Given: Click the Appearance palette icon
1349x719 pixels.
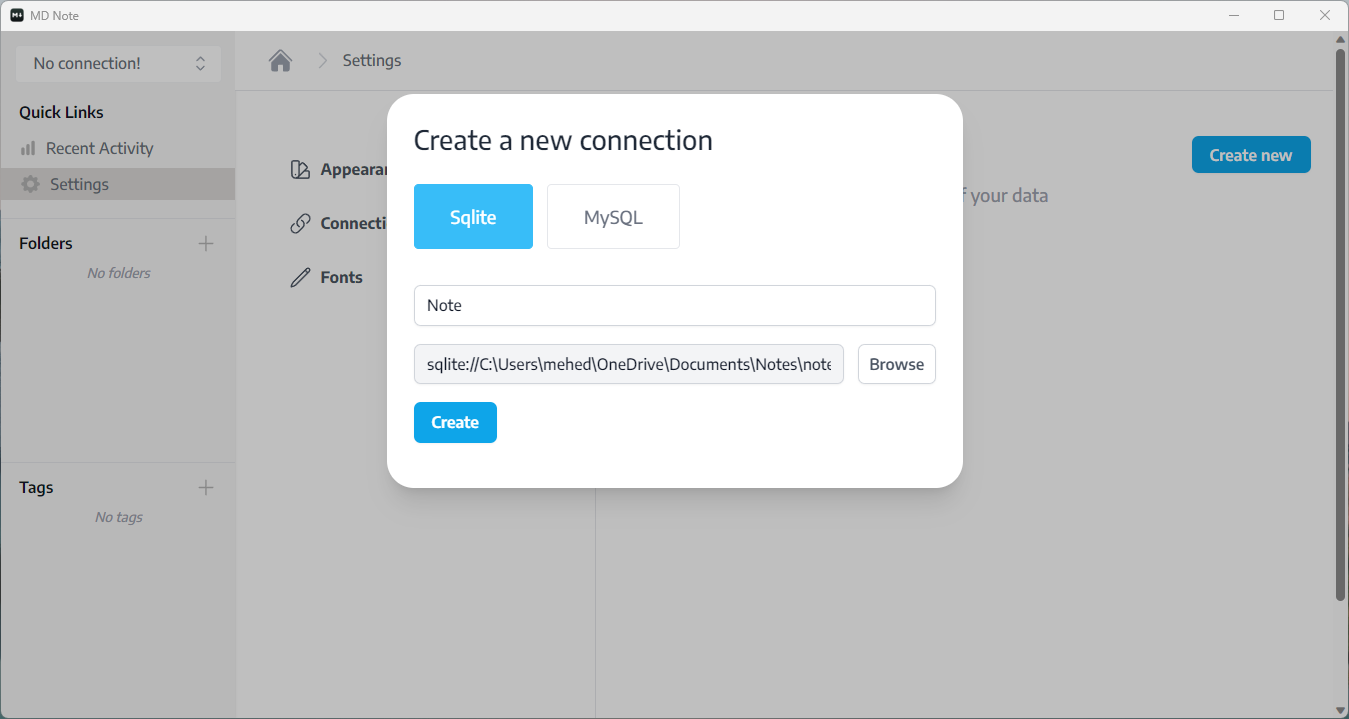Looking at the screenshot, I should click(300, 170).
